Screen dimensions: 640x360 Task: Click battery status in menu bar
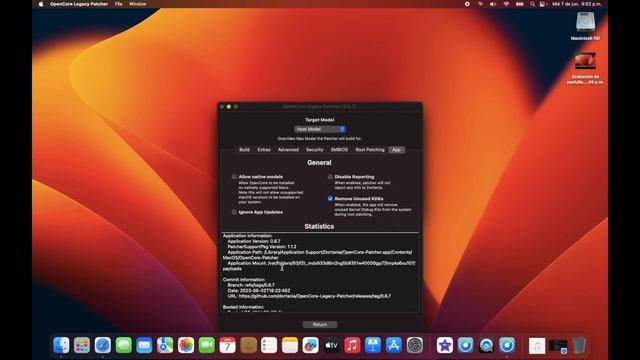[x=519, y=4]
